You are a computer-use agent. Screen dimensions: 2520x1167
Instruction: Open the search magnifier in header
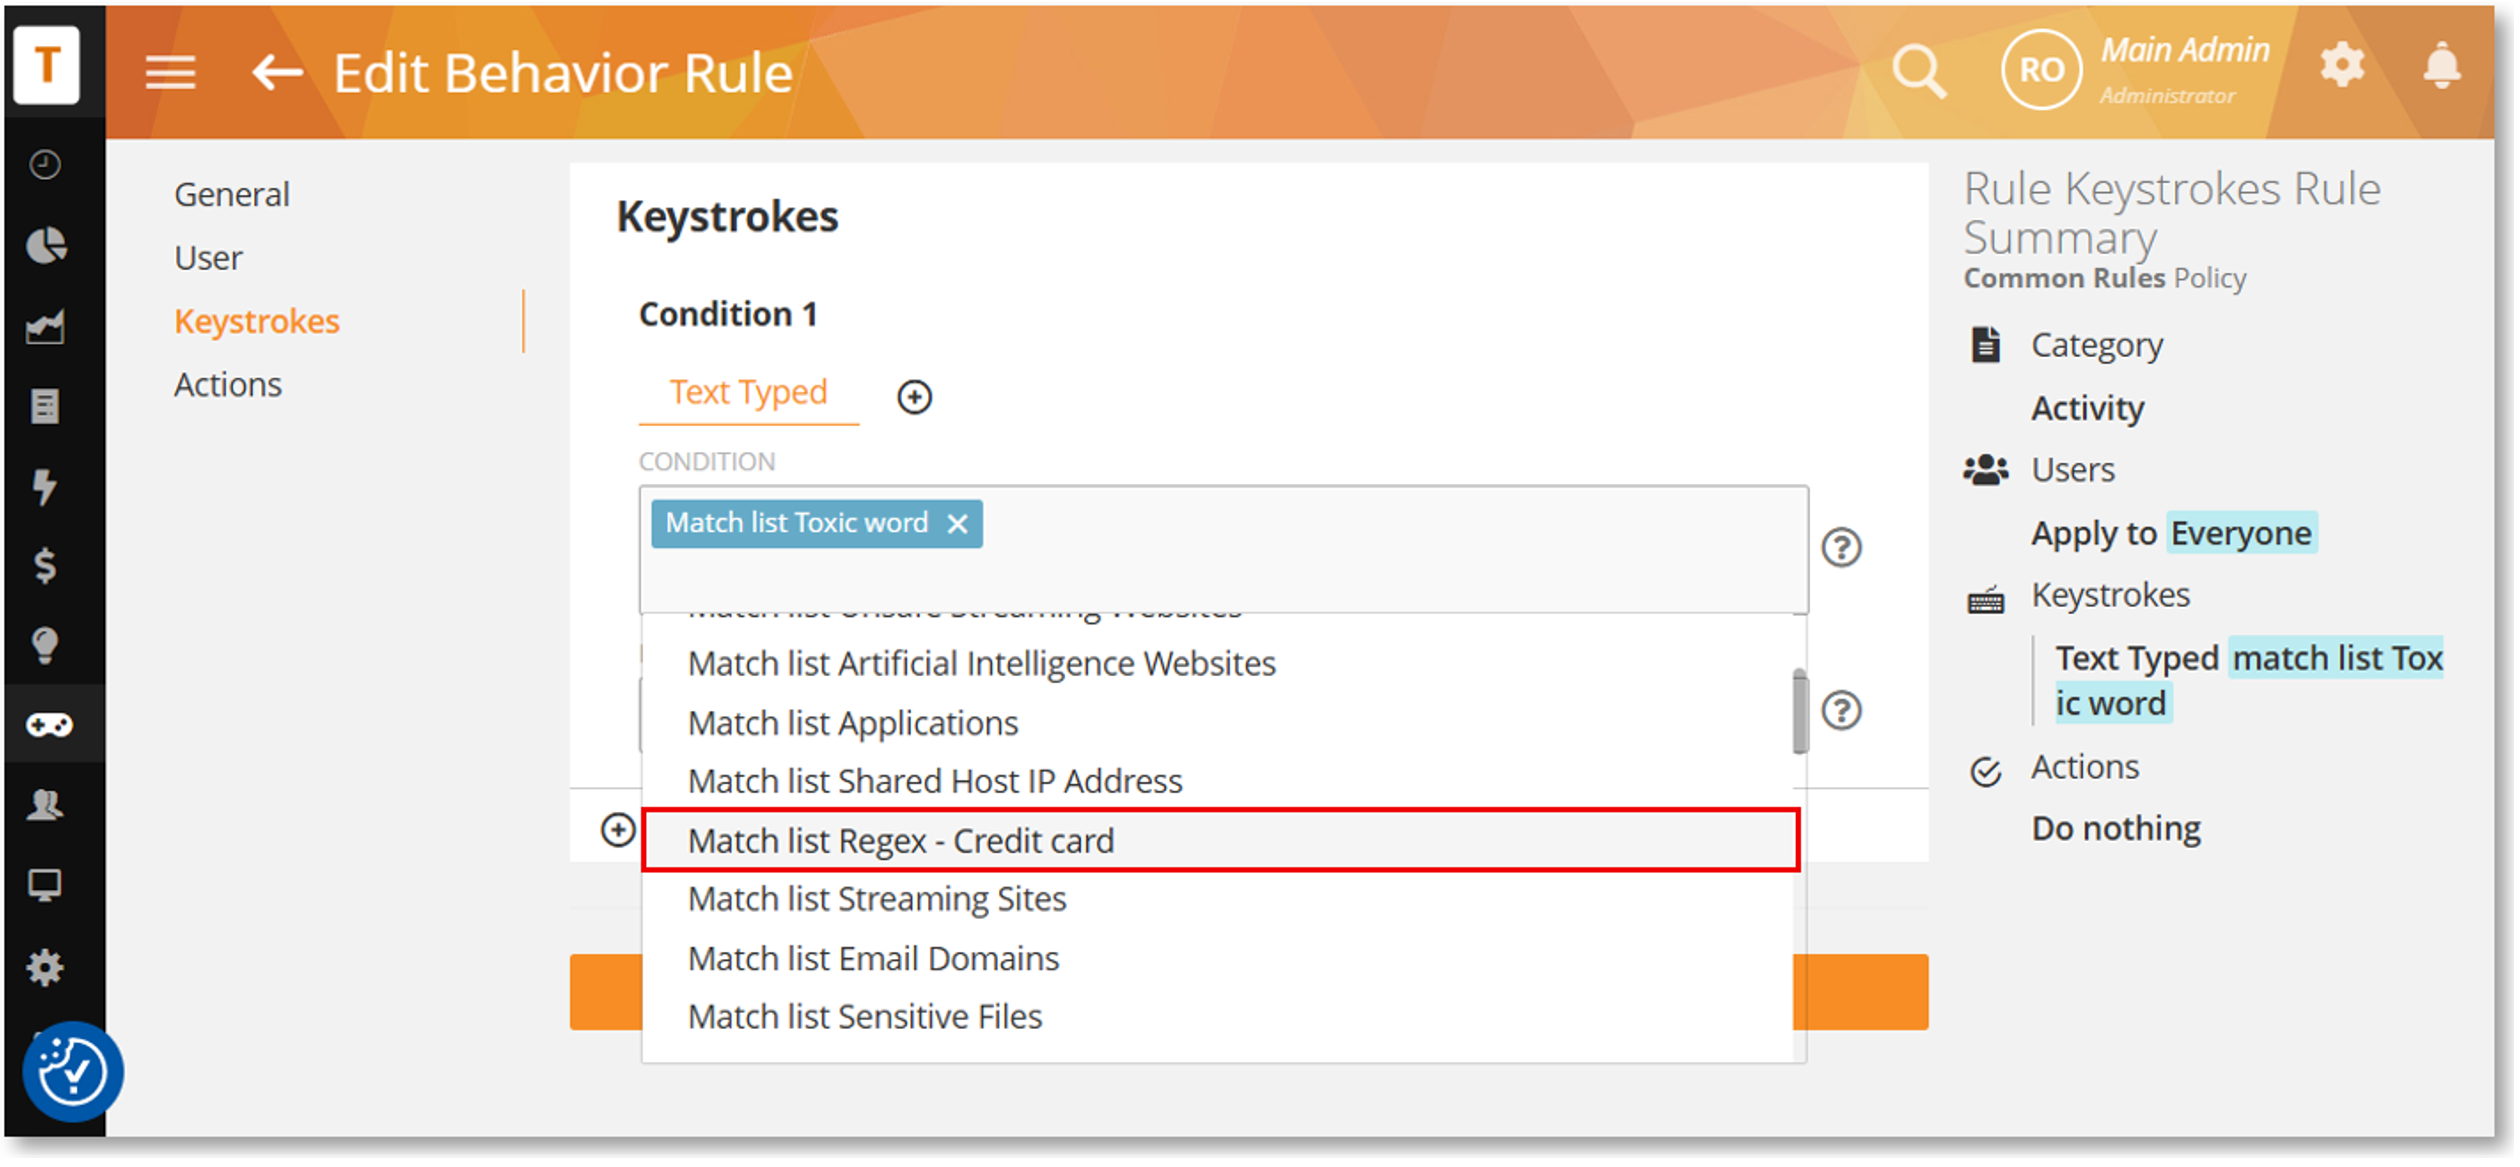1918,71
